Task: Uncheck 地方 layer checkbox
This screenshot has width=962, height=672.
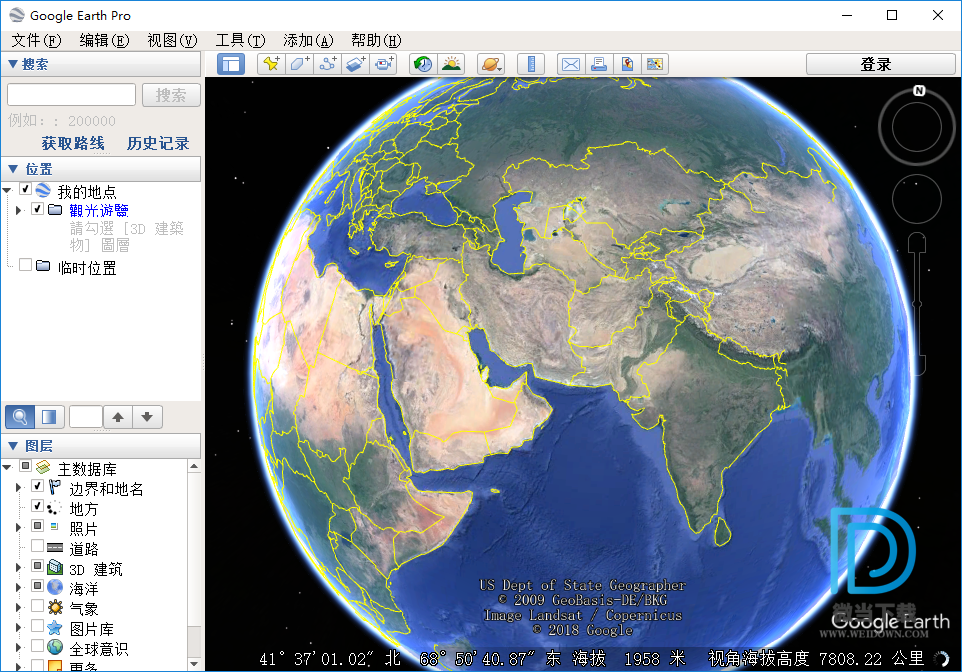Action: point(37,506)
